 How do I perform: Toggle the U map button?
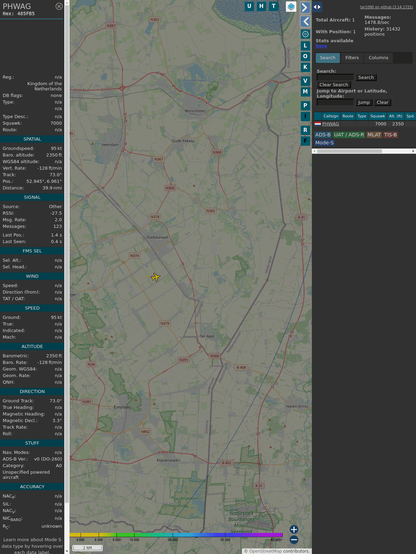pyautogui.click(x=249, y=6)
